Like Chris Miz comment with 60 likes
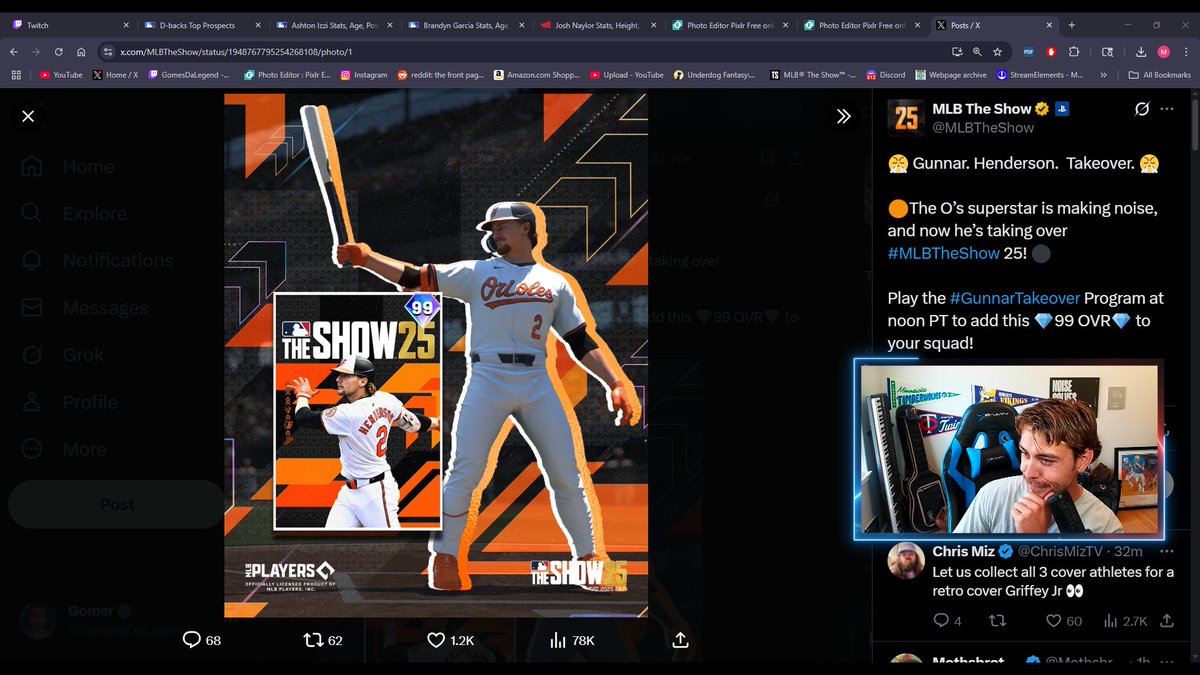 pos(1064,621)
